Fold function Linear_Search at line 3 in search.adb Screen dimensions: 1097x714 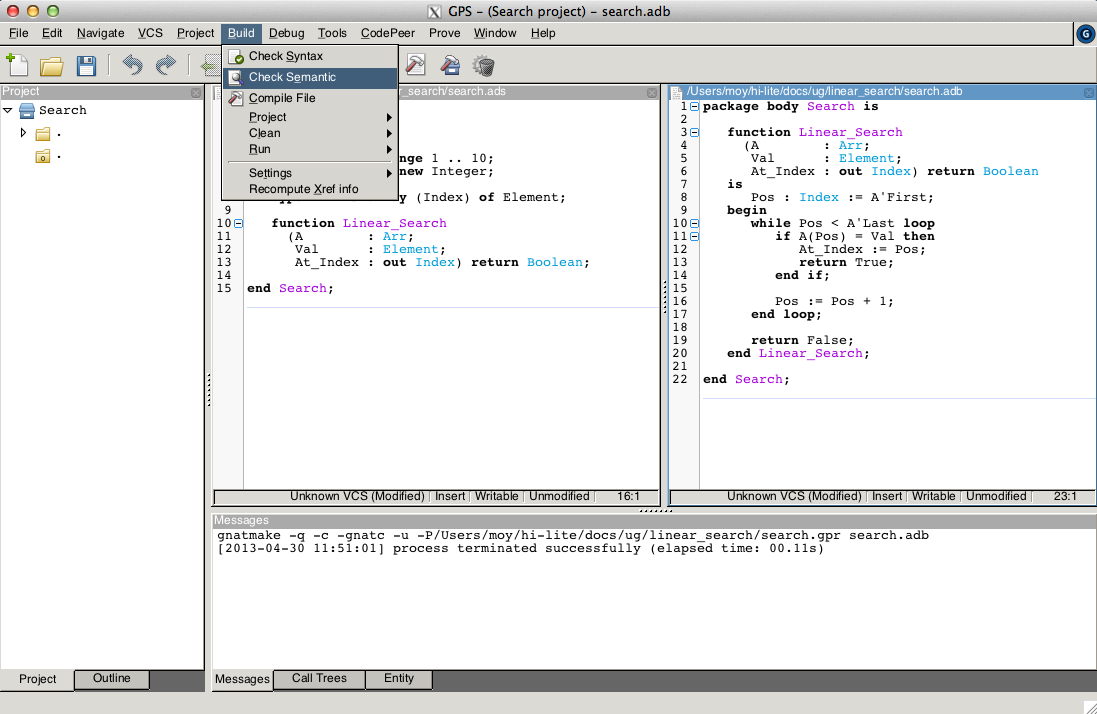pos(694,132)
